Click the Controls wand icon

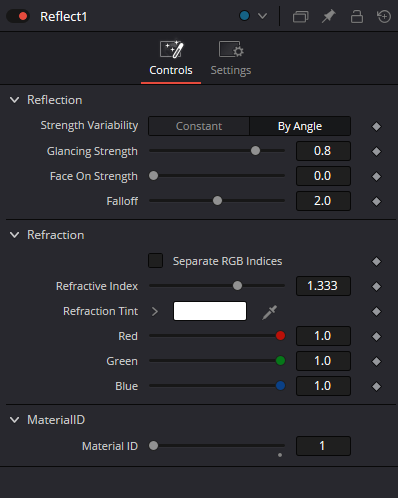tap(171, 49)
